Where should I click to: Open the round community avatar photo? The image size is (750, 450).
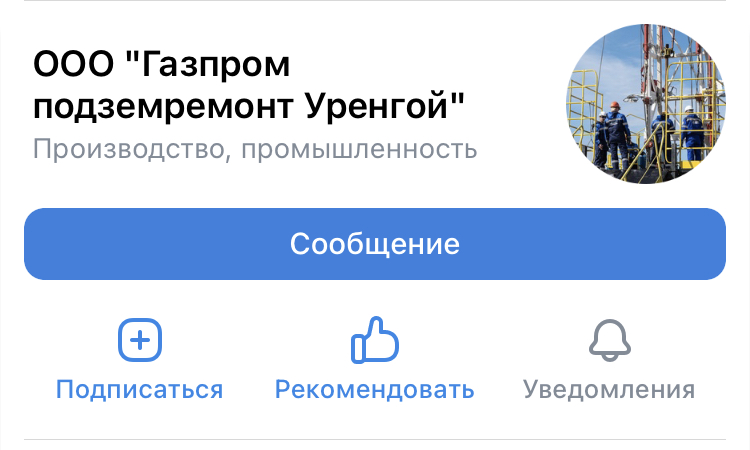click(646, 104)
